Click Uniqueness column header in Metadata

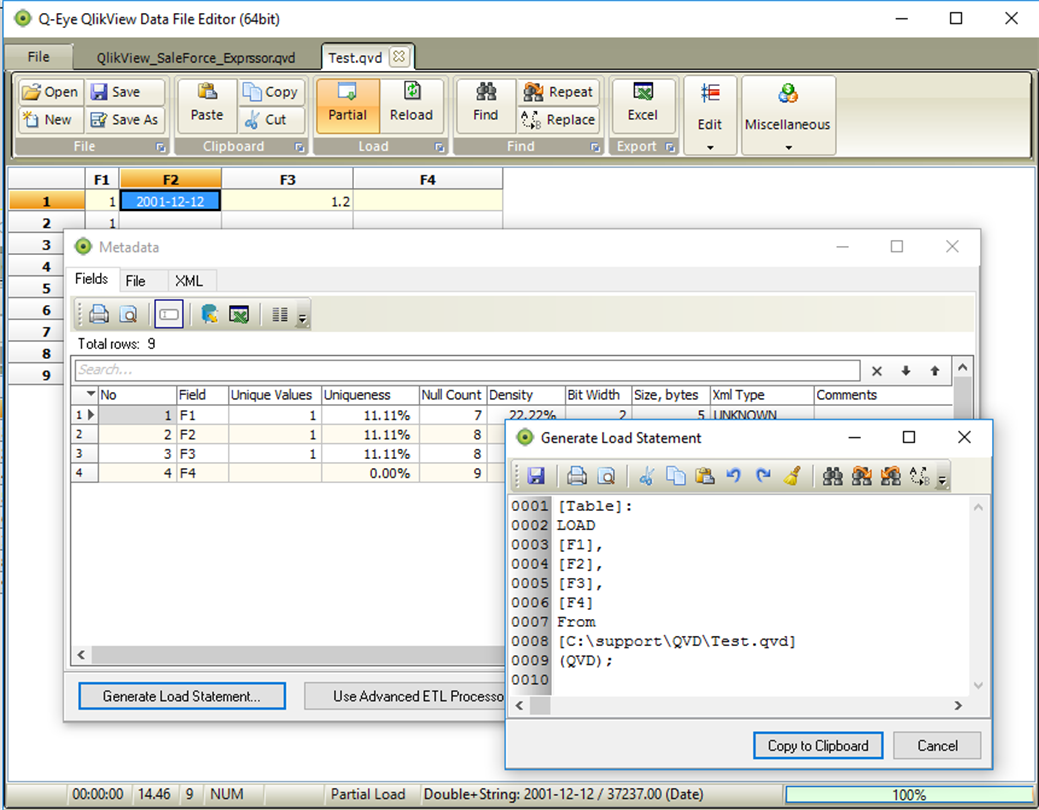click(370, 395)
